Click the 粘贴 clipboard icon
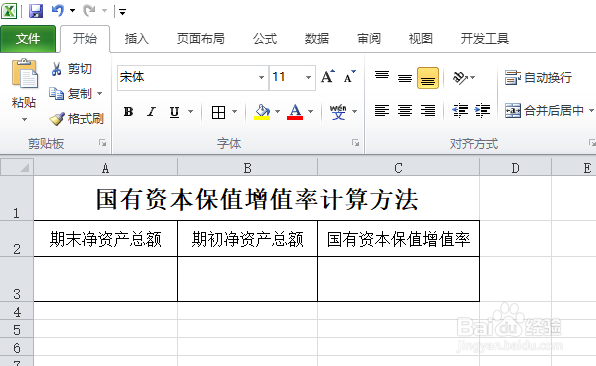The image size is (596, 366). [24, 74]
